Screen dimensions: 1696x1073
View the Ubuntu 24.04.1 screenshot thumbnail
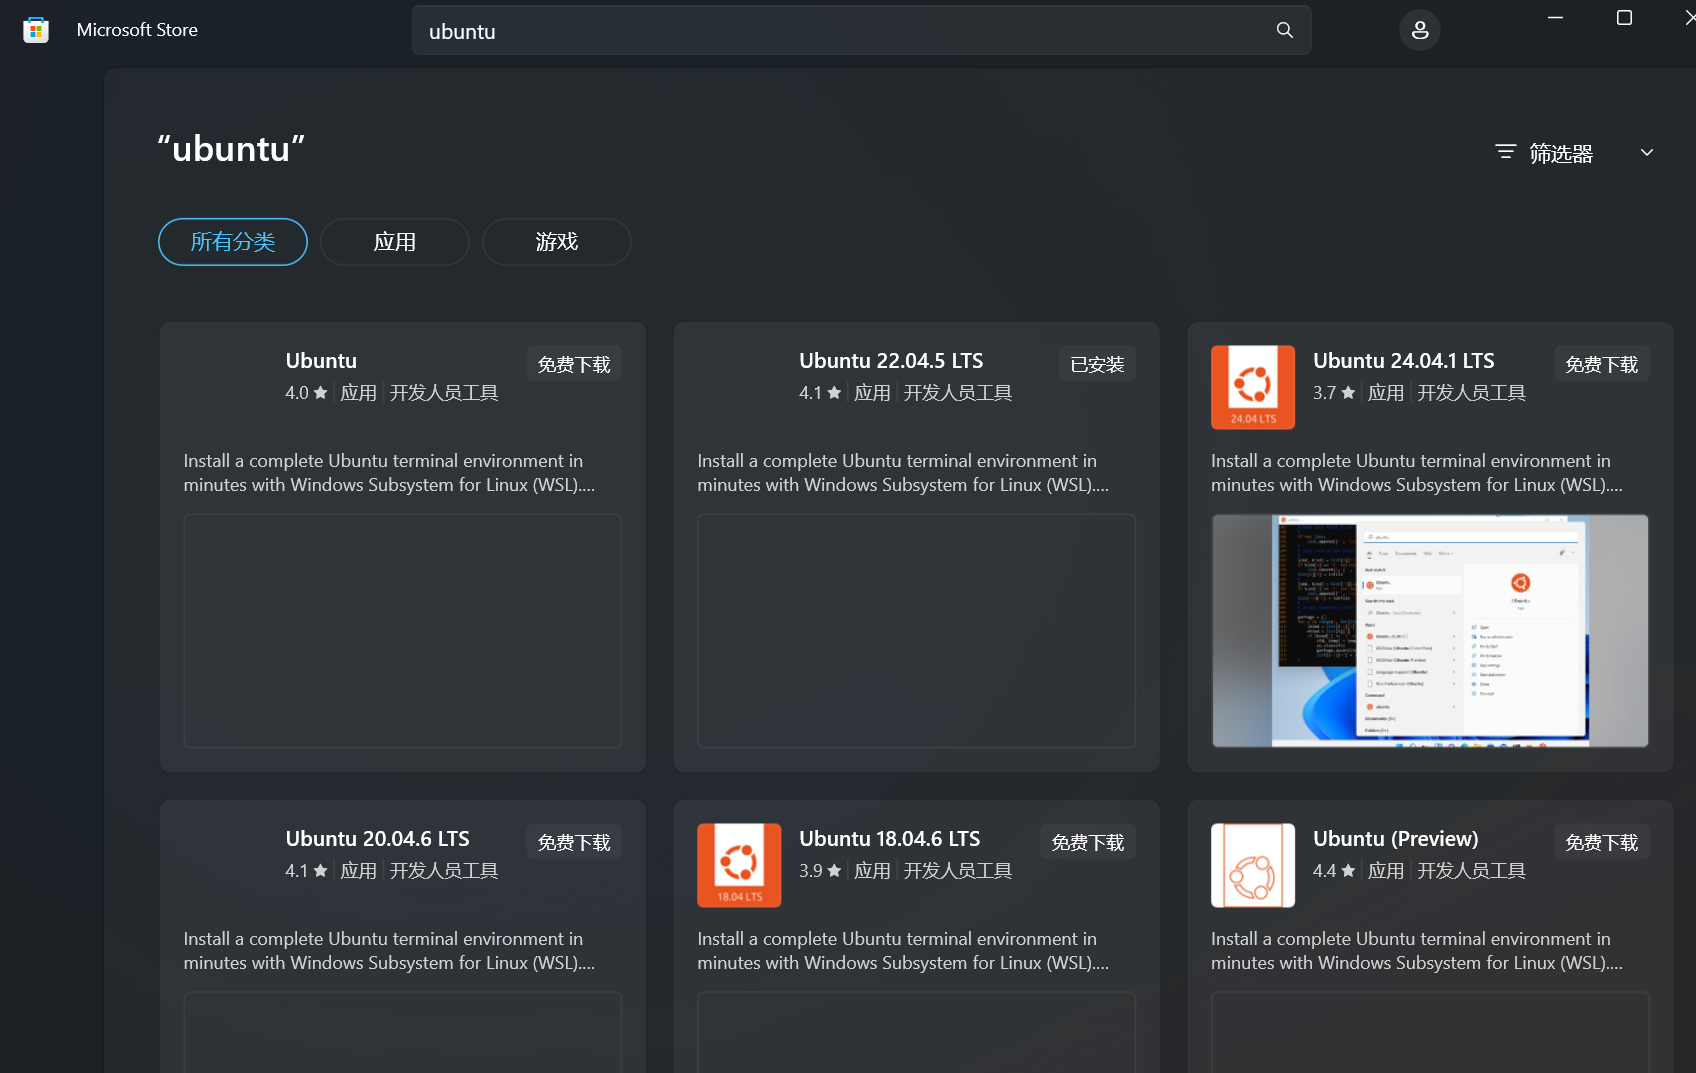[x=1429, y=631]
